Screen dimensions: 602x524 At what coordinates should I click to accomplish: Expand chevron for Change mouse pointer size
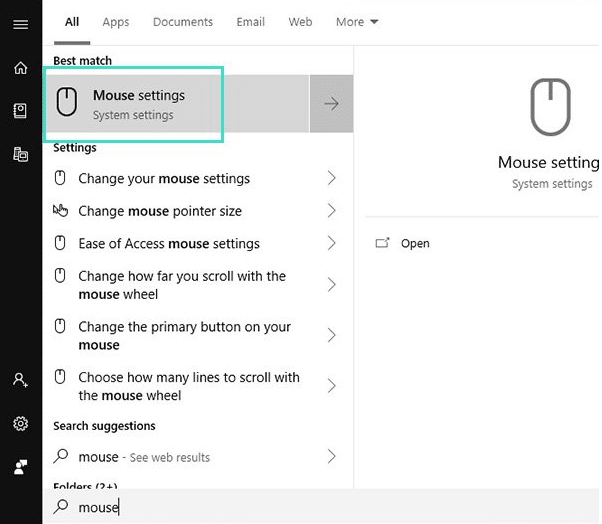pyautogui.click(x=331, y=211)
